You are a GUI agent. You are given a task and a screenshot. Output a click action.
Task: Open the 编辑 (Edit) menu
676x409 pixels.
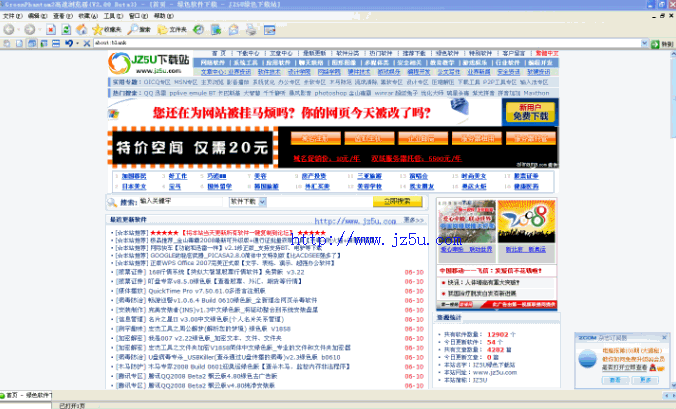point(37,16)
